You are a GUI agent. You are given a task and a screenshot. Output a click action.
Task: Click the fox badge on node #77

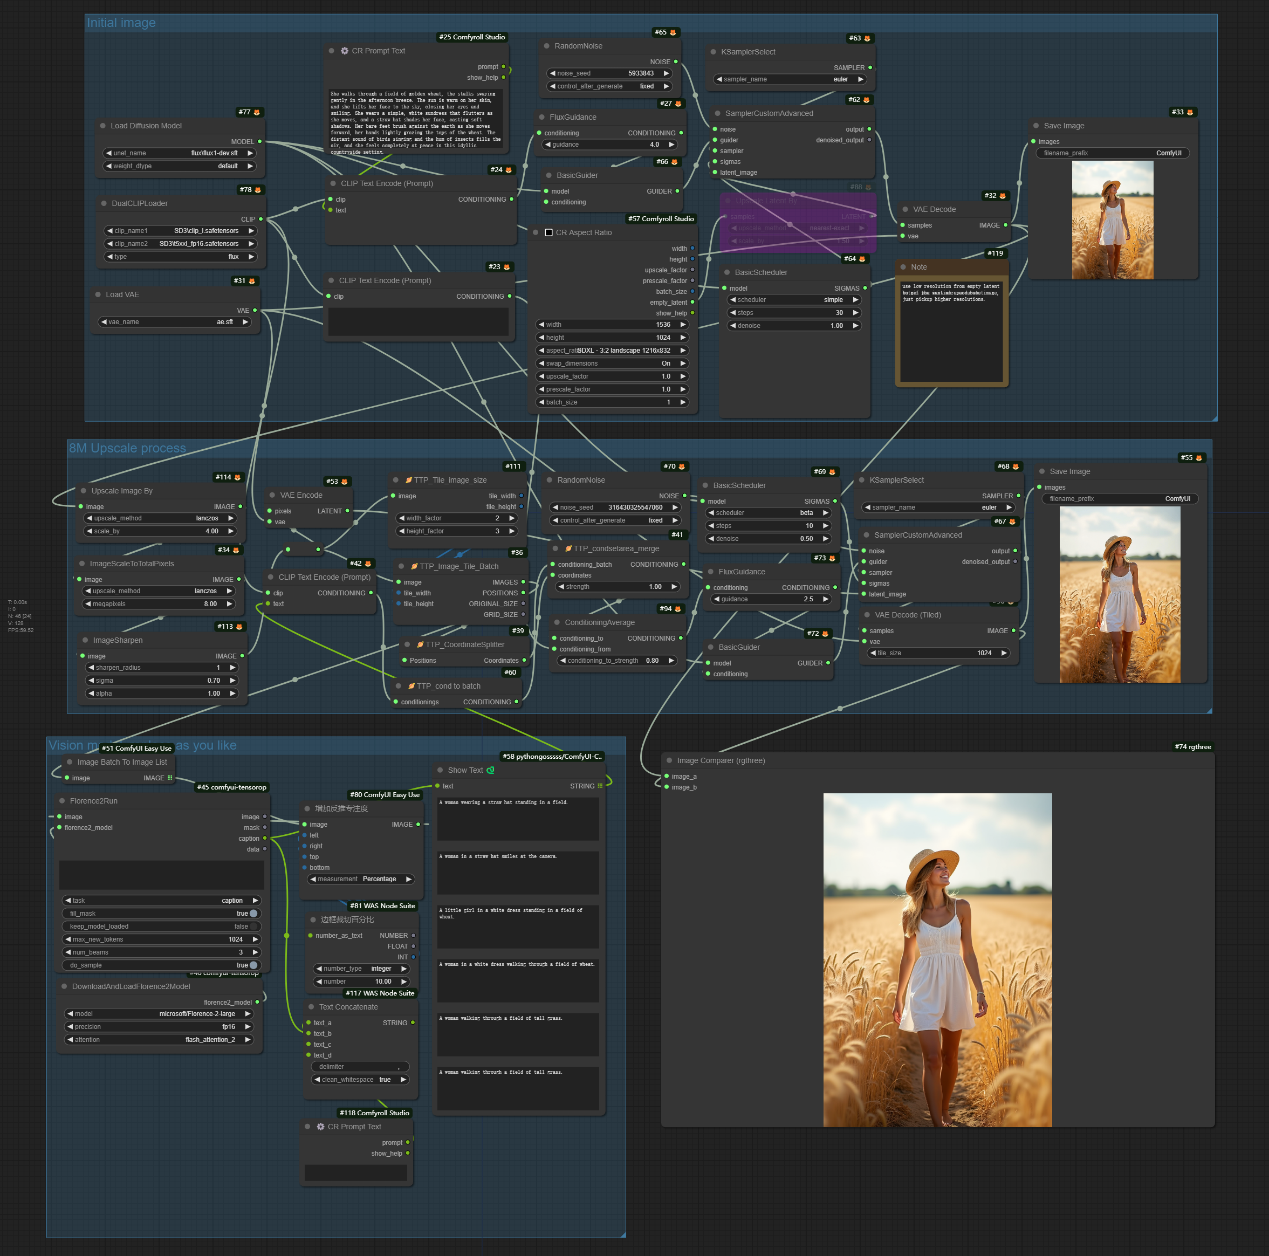point(257,112)
